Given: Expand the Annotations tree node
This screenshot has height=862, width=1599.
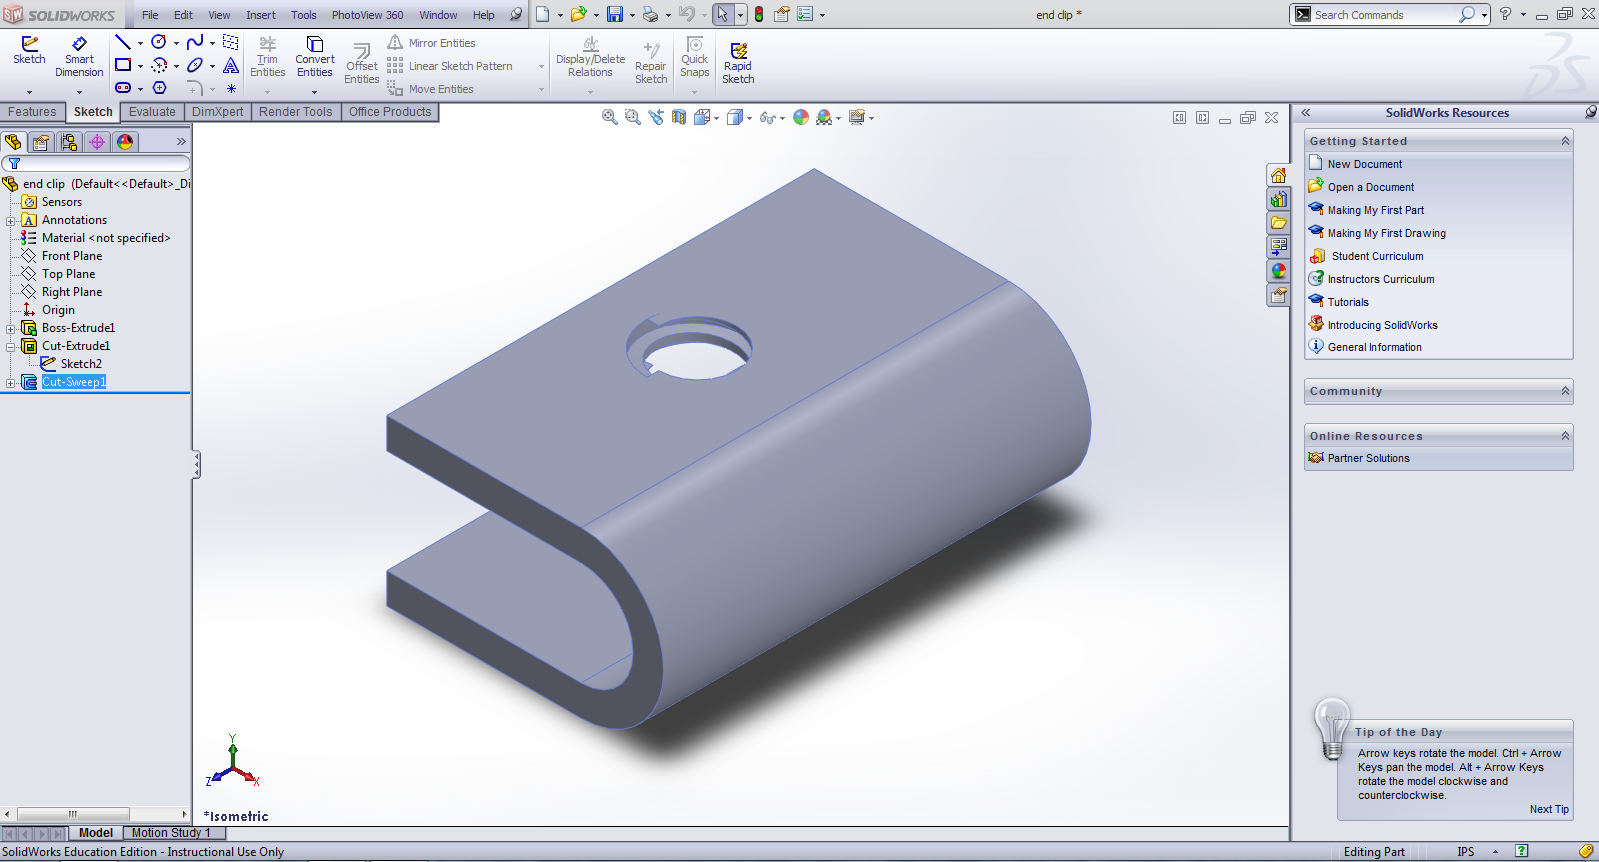Looking at the screenshot, I should click(10, 220).
